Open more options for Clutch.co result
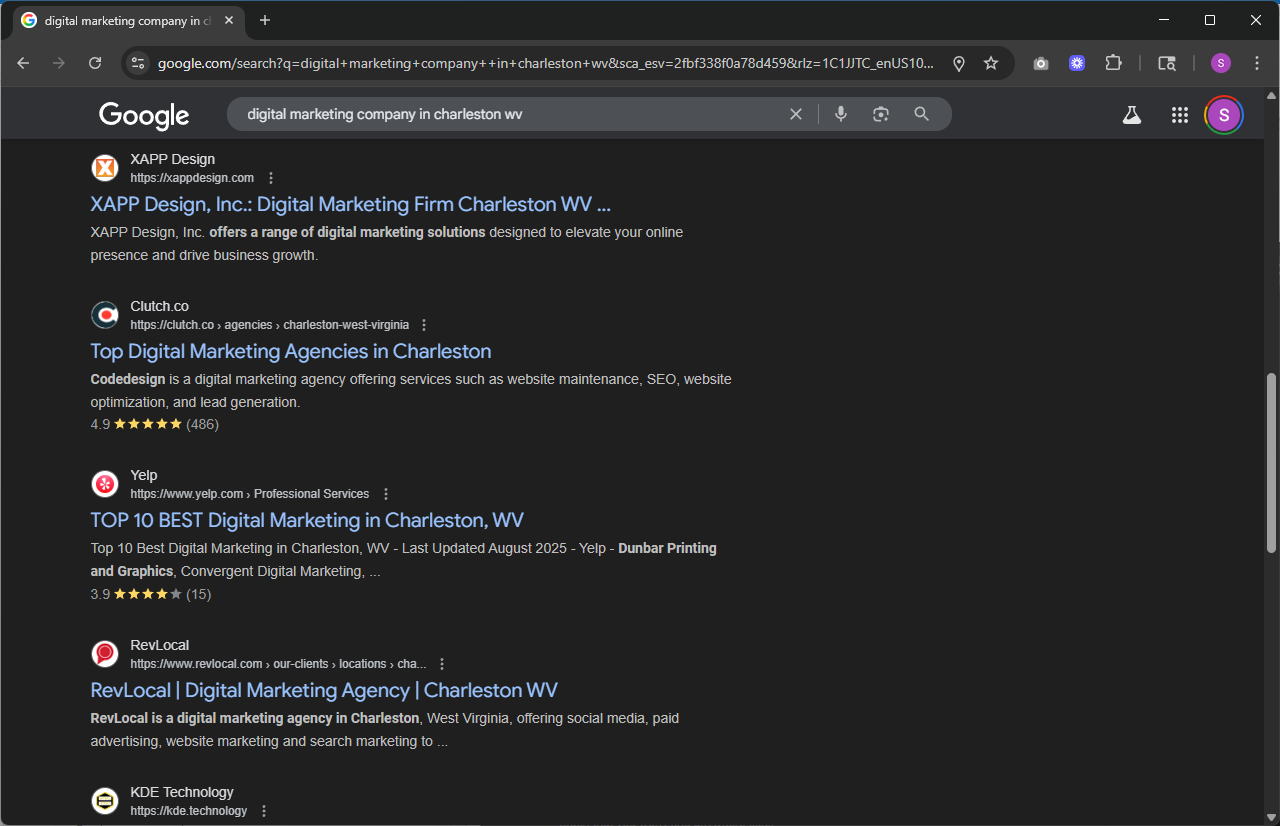 click(x=424, y=325)
